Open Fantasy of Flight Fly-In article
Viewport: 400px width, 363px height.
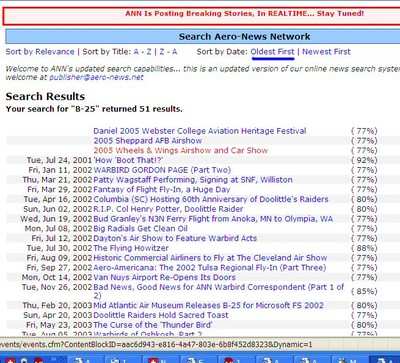[x=162, y=190]
